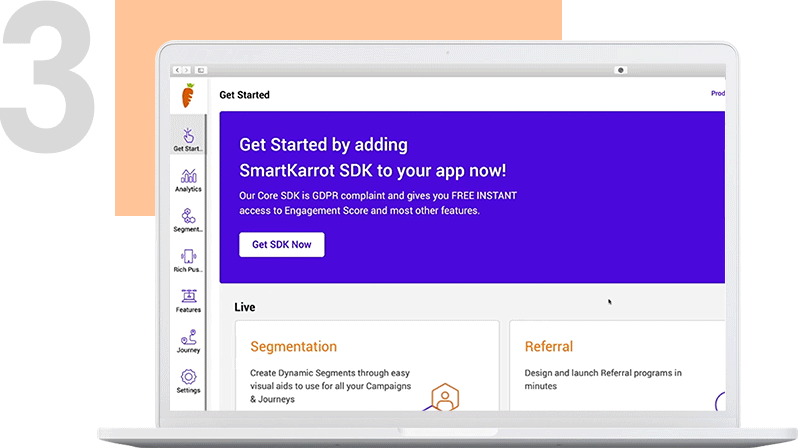Click the Segmentation card user hexagon icon

point(445,396)
